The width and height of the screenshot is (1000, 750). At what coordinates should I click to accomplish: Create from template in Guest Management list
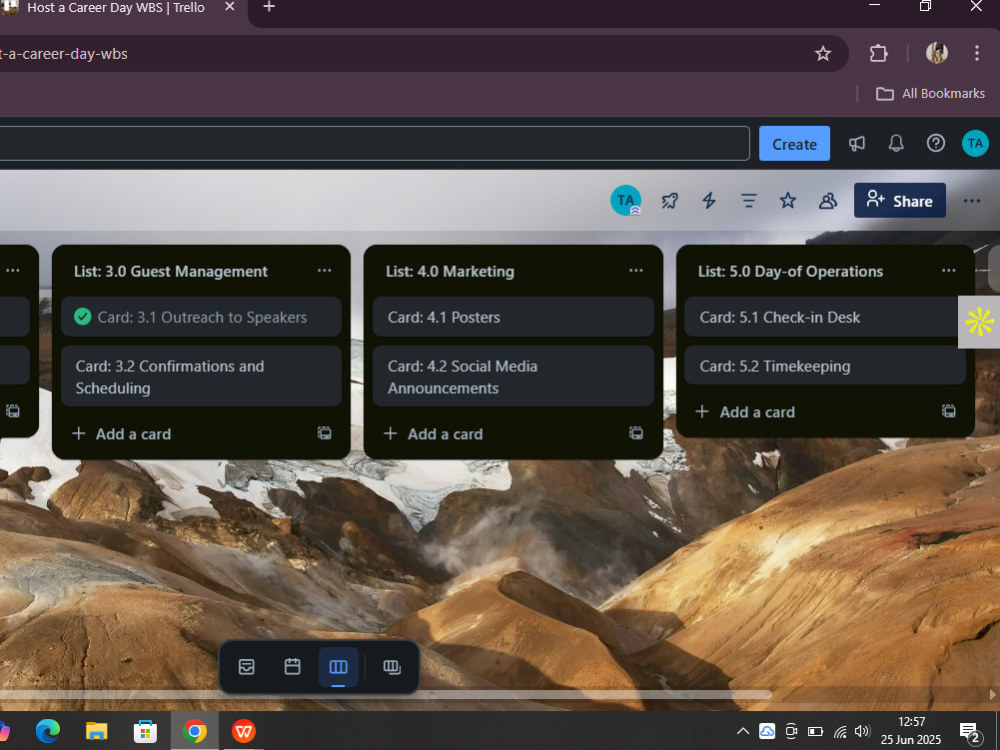[325, 434]
